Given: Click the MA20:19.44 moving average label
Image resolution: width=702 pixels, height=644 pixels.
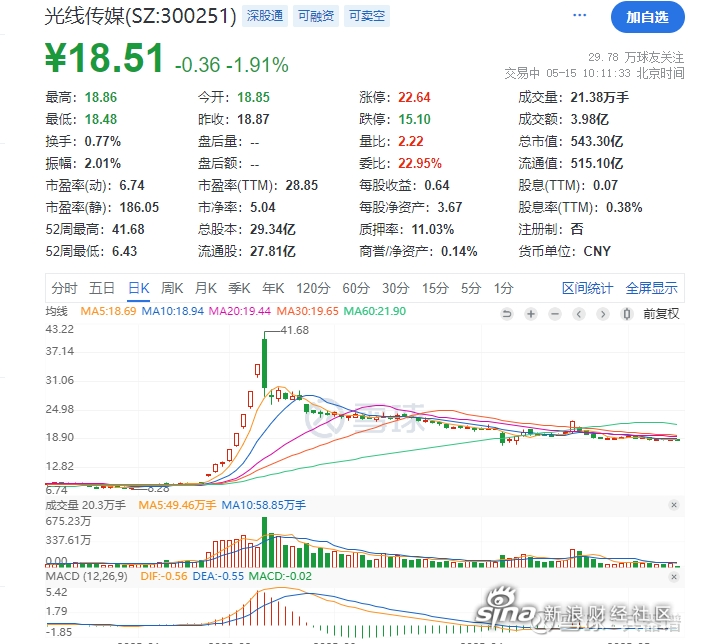Looking at the screenshot, I should [240, 311].
